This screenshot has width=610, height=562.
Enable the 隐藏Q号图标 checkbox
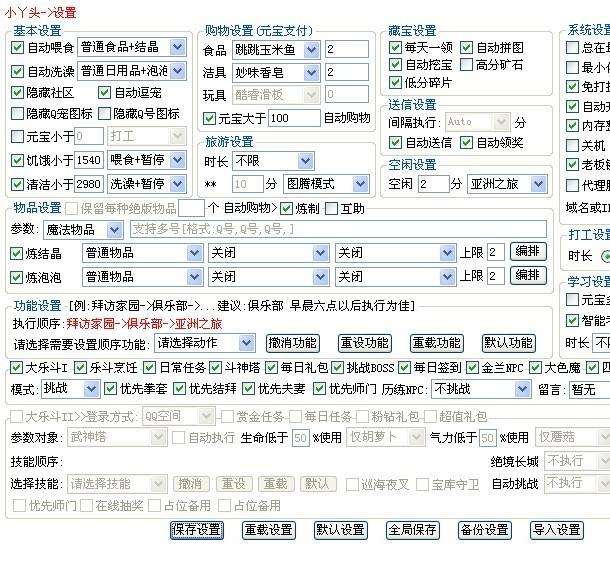point(104,114)
